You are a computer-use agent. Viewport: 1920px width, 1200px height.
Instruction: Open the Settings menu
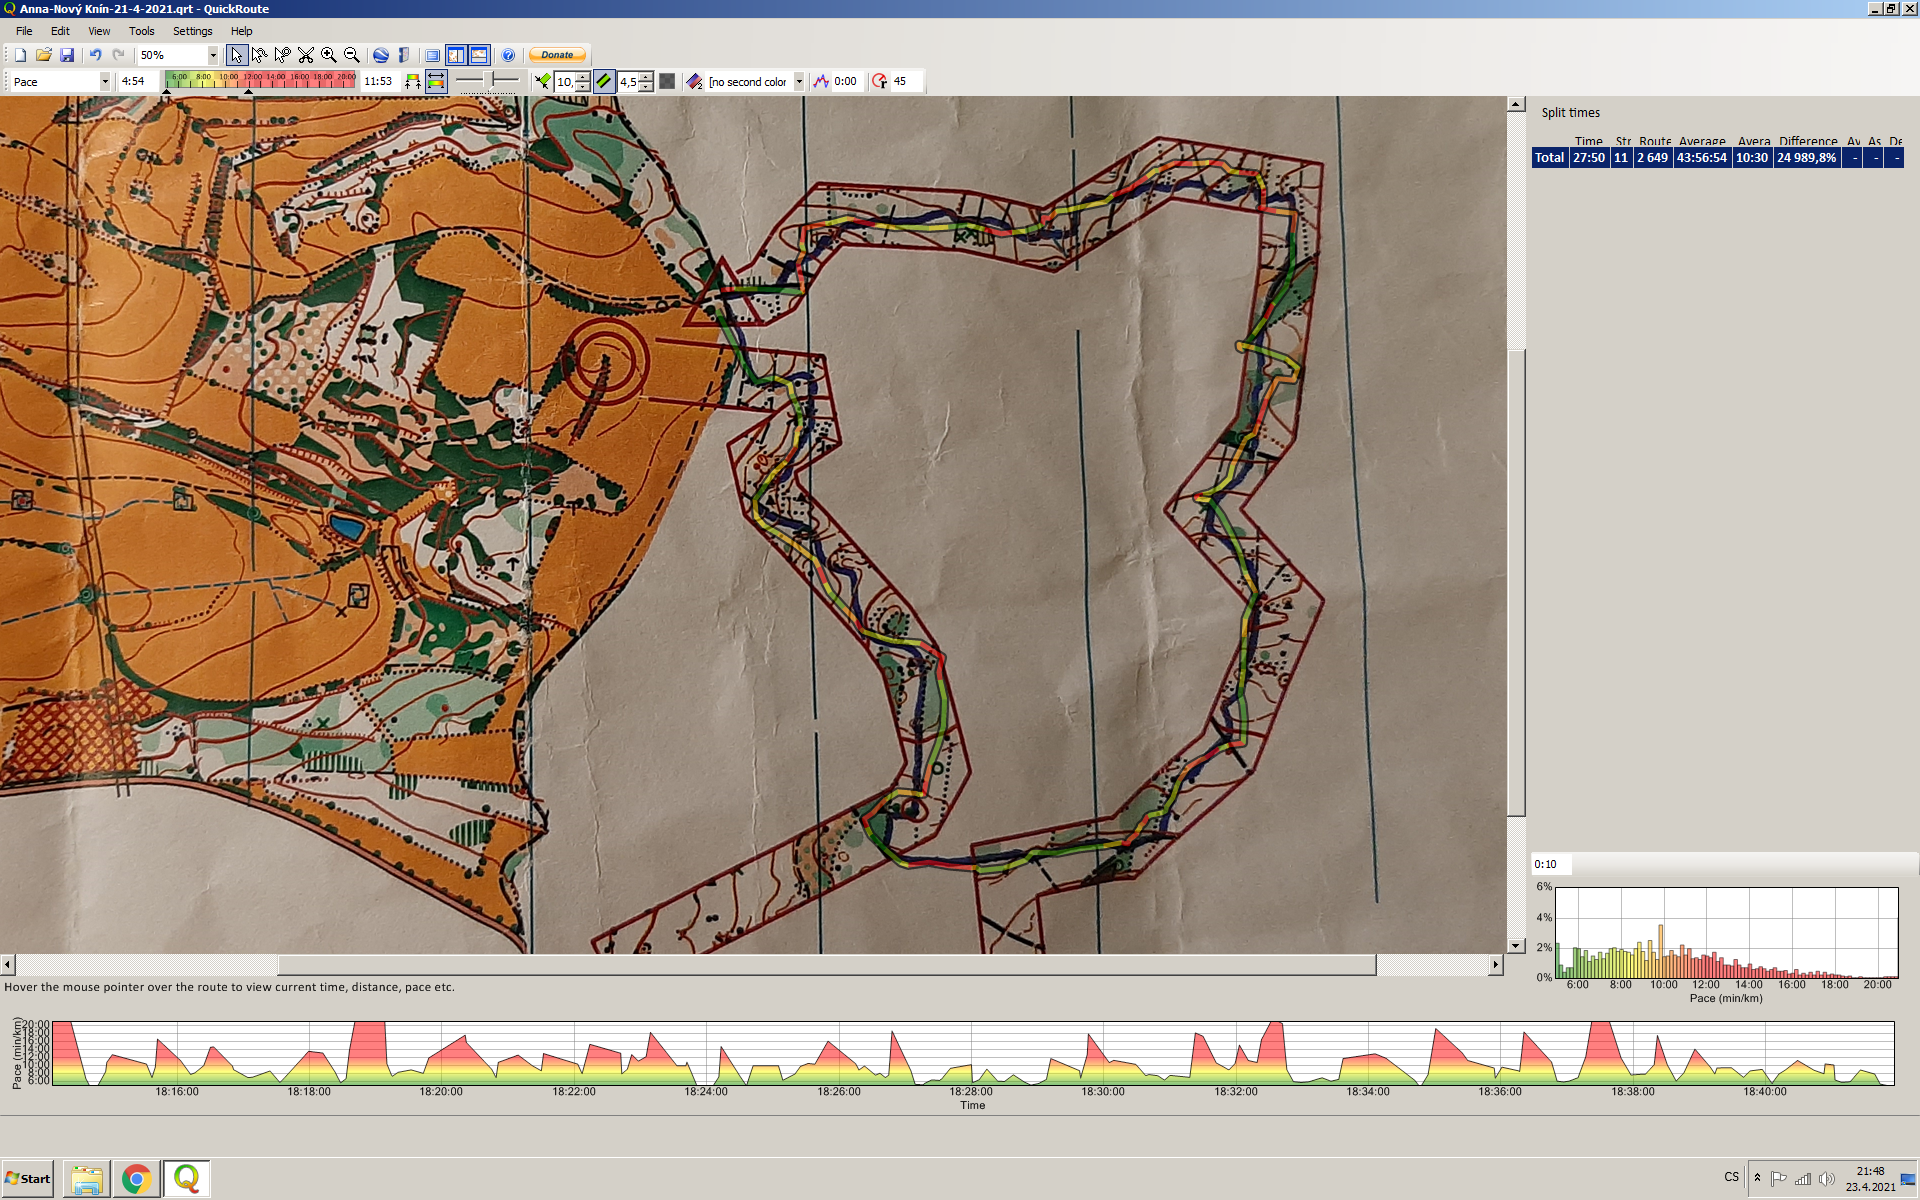(x=192, y=31)
